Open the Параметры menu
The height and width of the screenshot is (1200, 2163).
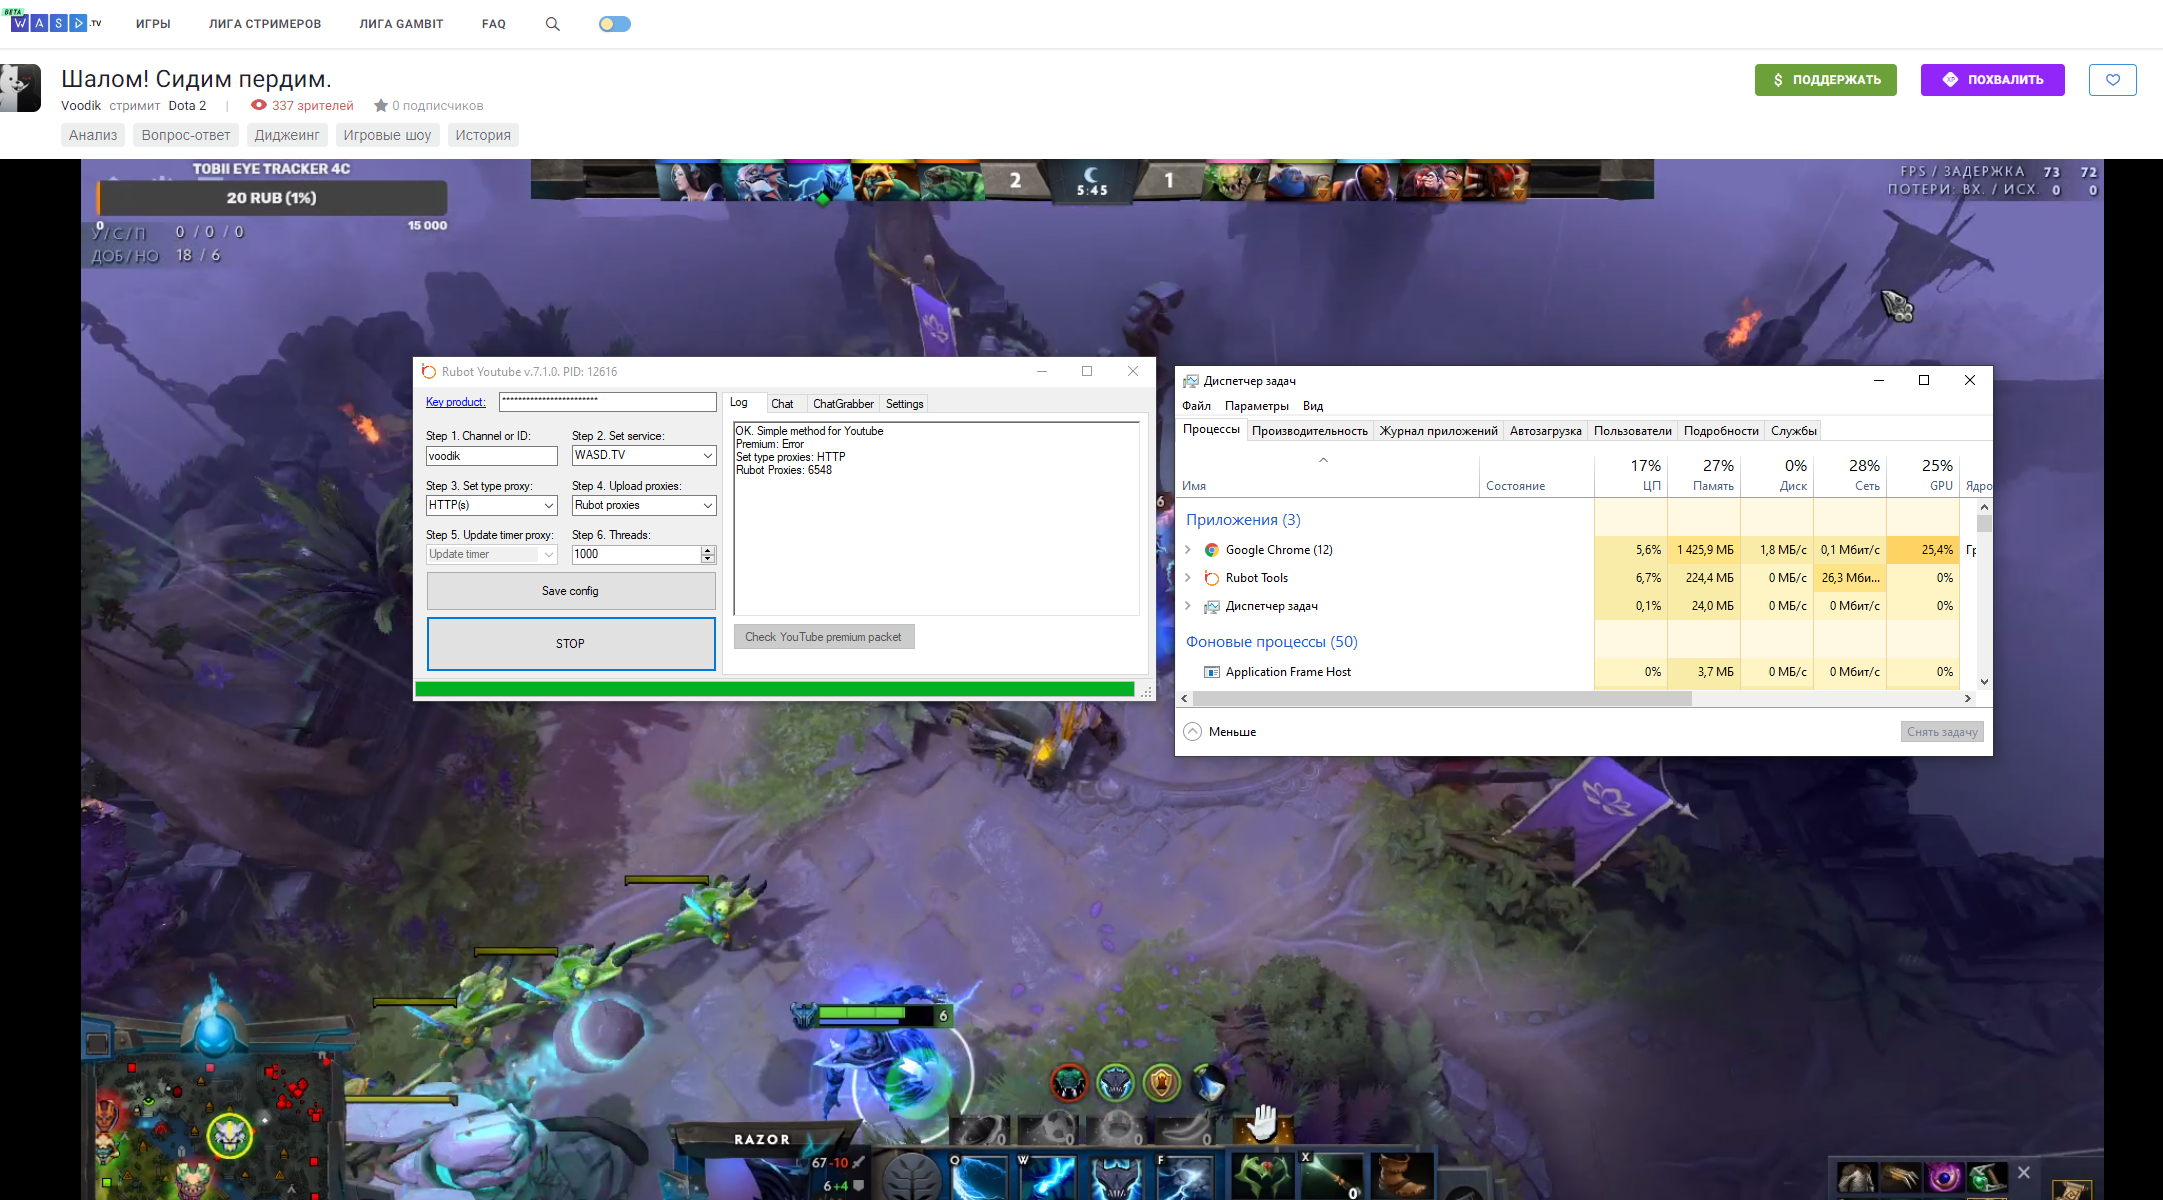click(1256, 406)
